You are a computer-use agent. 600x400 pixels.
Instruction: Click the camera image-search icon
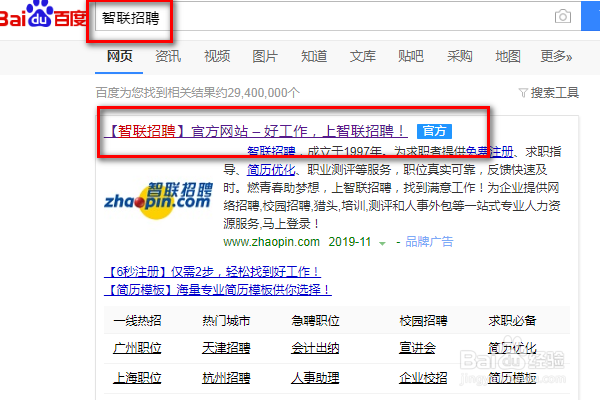562,16
